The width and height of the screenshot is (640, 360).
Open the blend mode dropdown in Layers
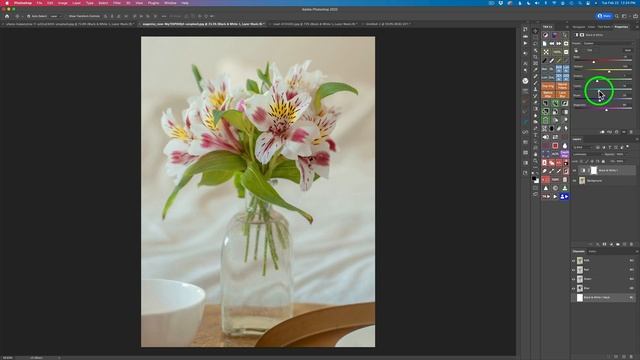[587, 154]
